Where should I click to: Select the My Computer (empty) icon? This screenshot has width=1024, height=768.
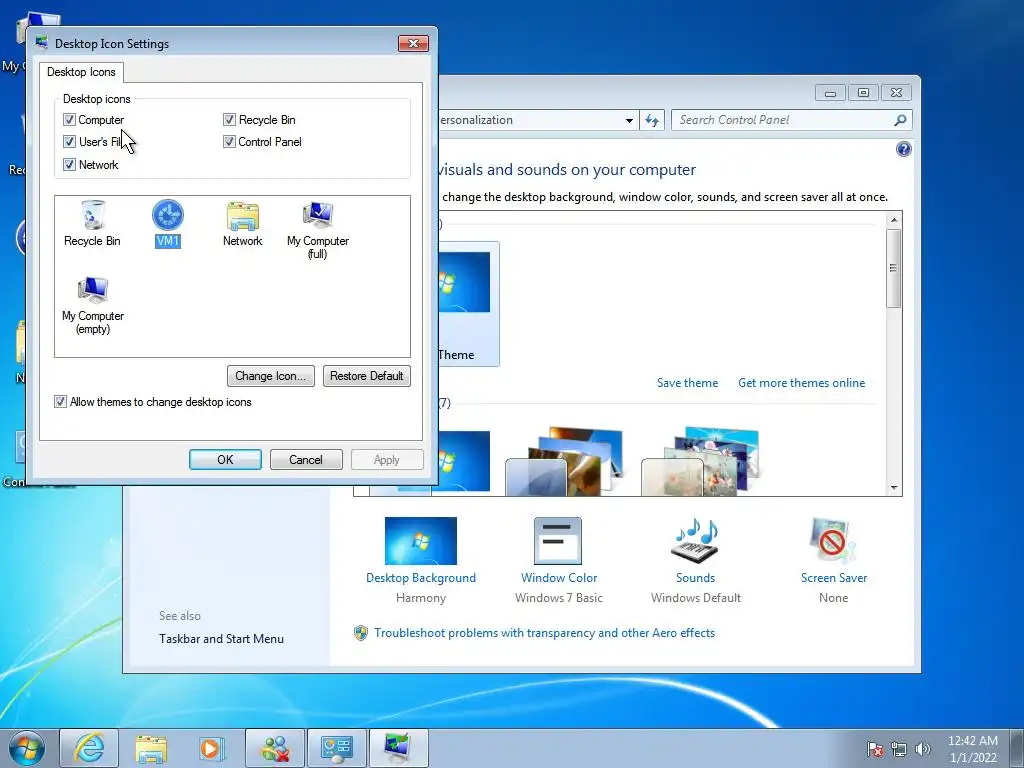click(x=93, y=305)
